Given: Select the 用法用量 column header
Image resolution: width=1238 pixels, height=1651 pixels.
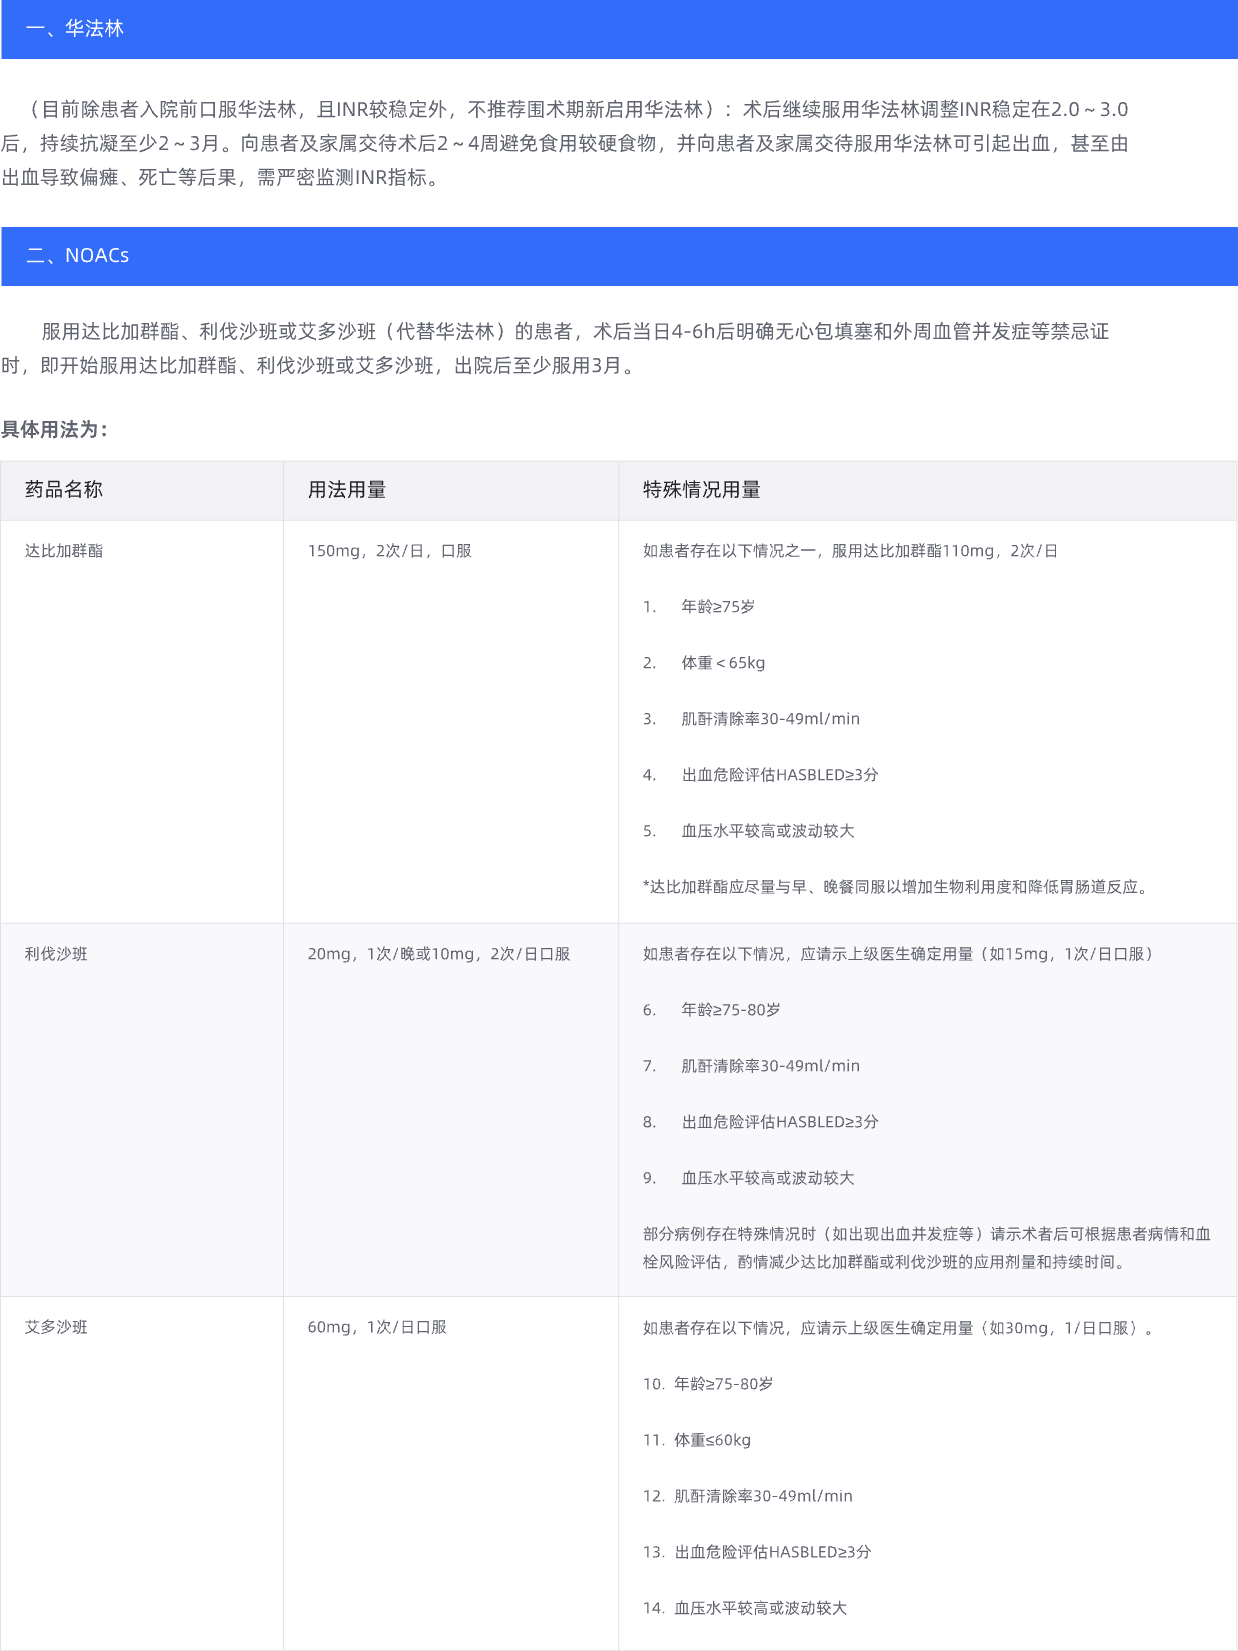Looking at the screenshot, I should coord(347,490).
